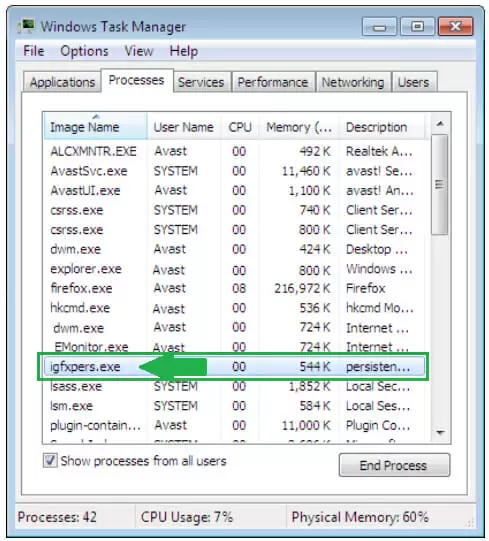The width and height of the screenshot is (489, 541).
Task: Open the File menu
Action: tap(33, 51)
